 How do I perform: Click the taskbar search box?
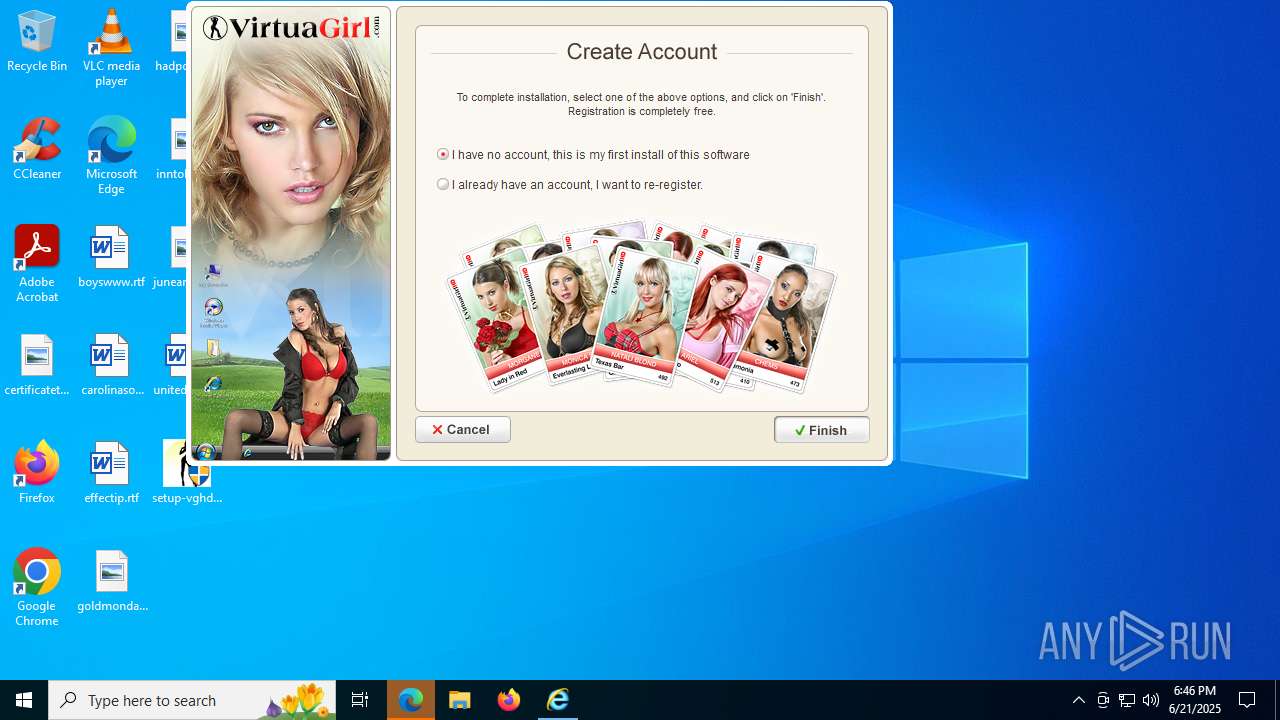coord(192,700)
